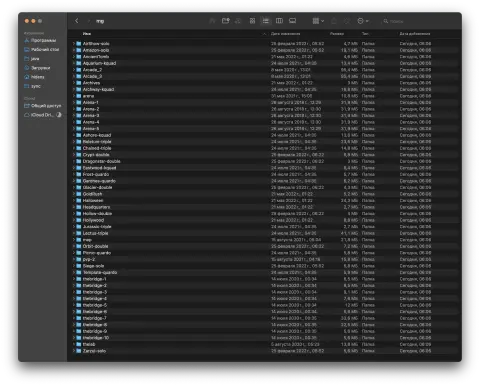480x386 pixels.
Task: Switch to icon grid view
Action: point(252,21)
